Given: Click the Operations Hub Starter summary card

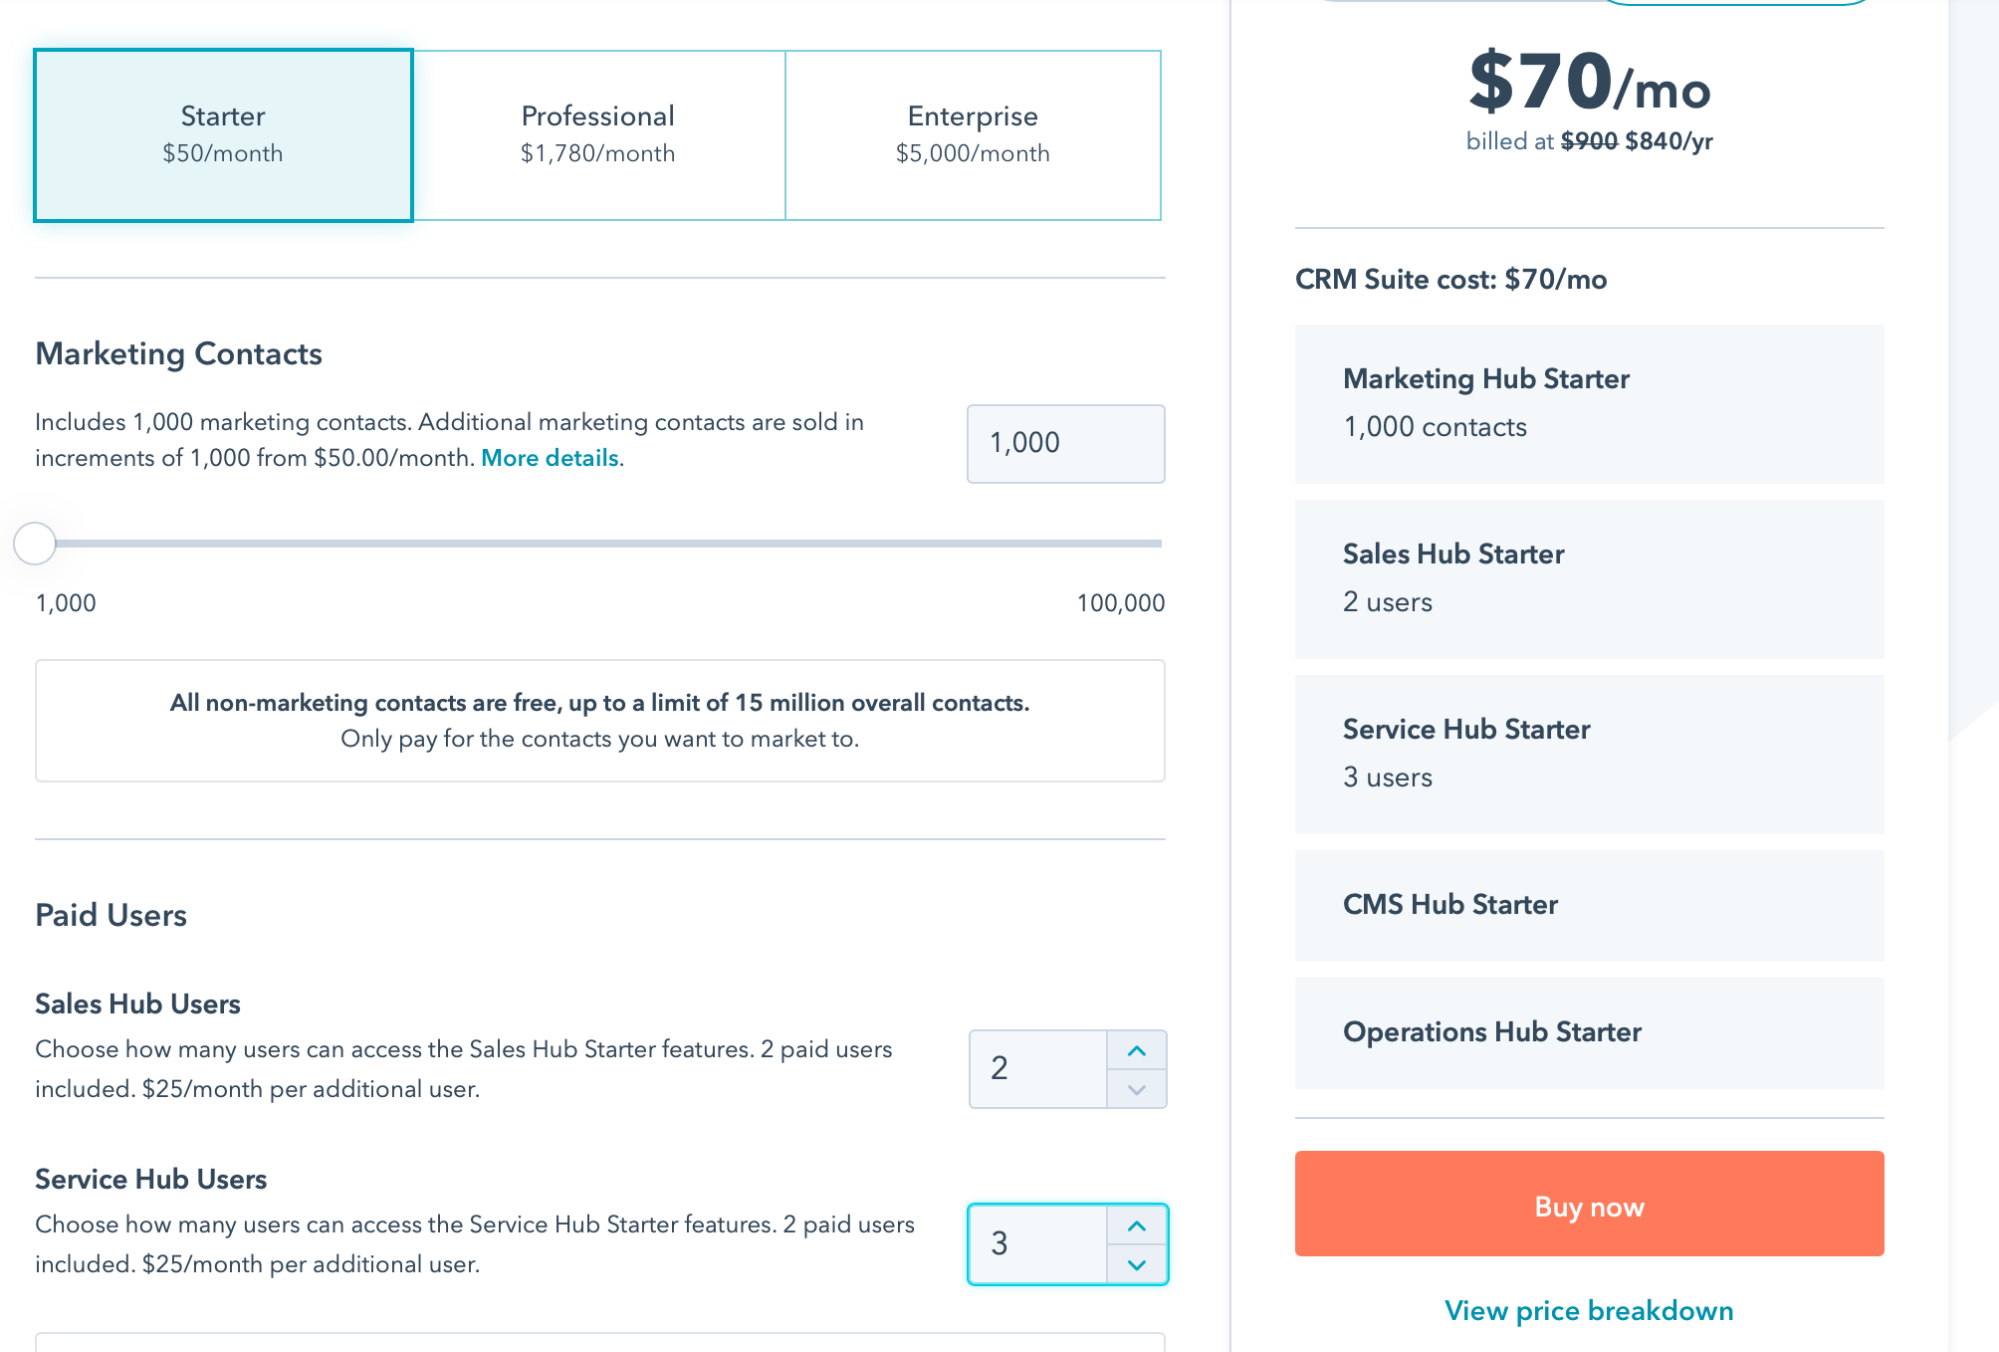Looking at the screenshot, I should (1588, 1032).
